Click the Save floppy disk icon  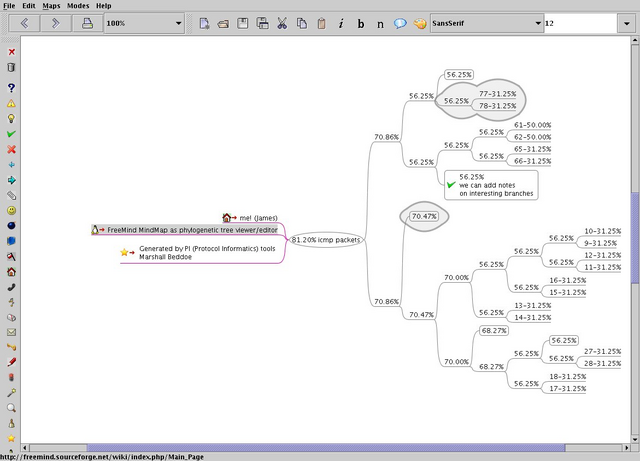tap(243, 23)
